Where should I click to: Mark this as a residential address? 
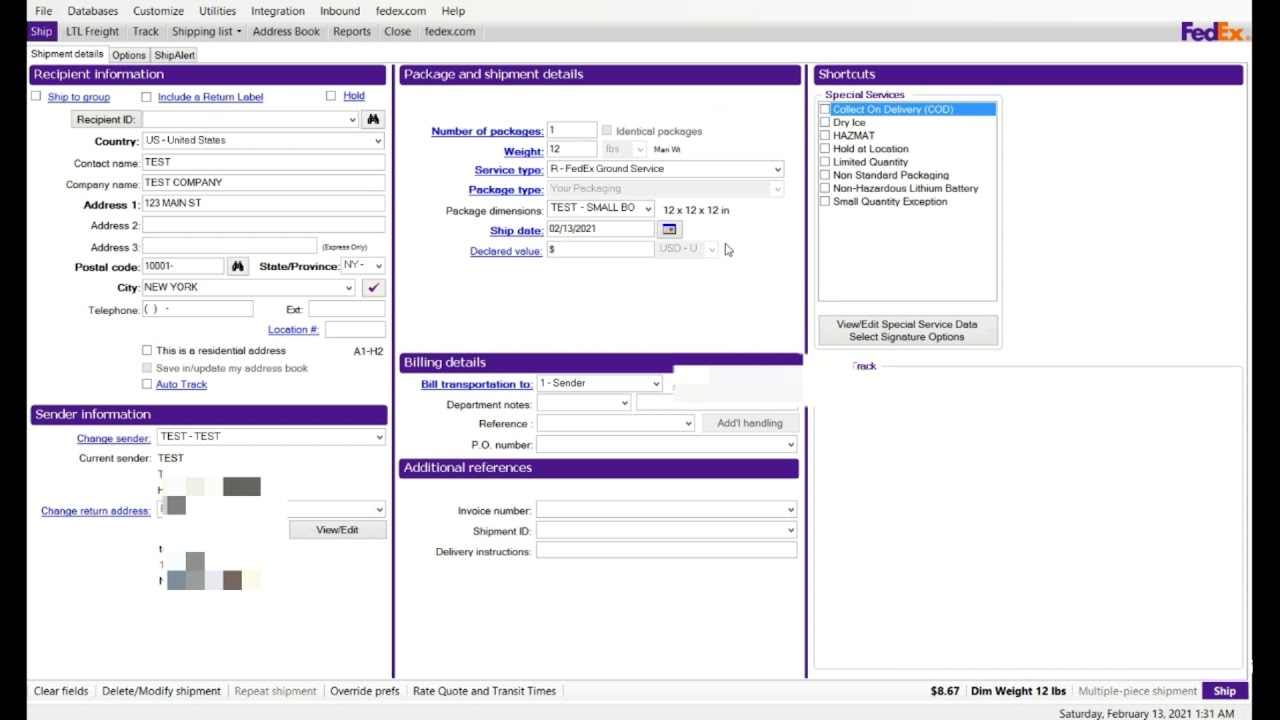point(147,350)
